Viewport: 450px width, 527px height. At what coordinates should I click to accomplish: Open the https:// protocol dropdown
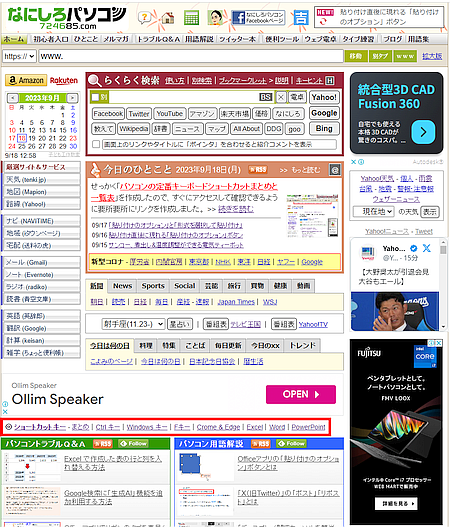point(19,56)
